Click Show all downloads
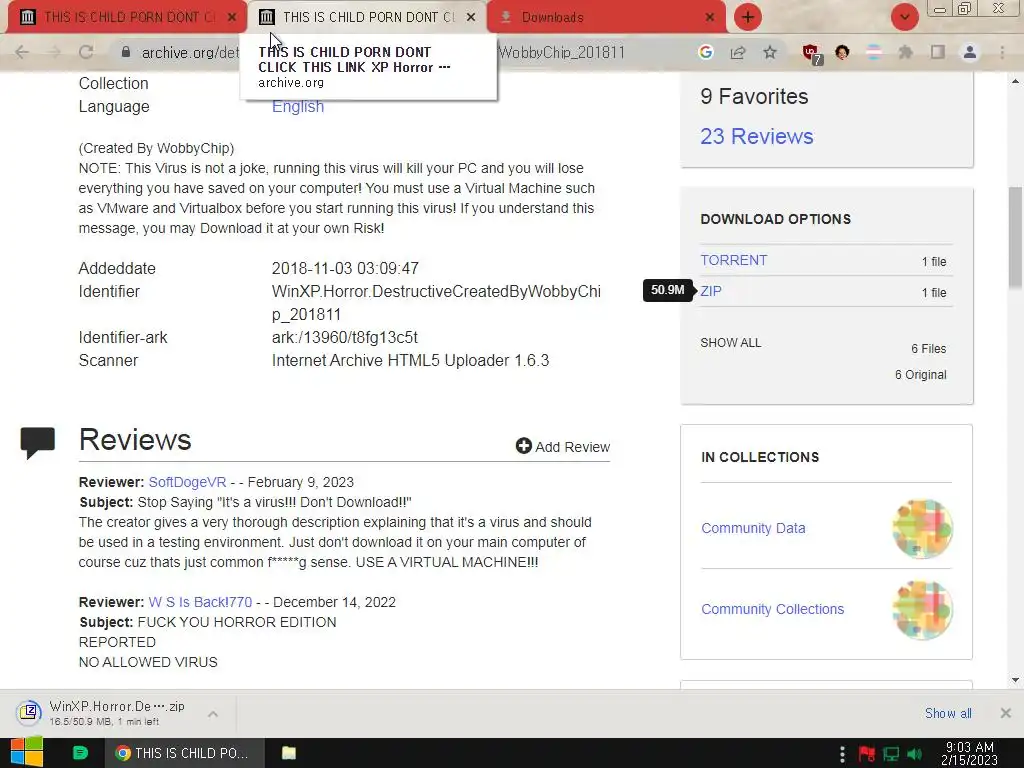Image resolution: width=1024 pixels, height=768 pixels. coord(948,713)
